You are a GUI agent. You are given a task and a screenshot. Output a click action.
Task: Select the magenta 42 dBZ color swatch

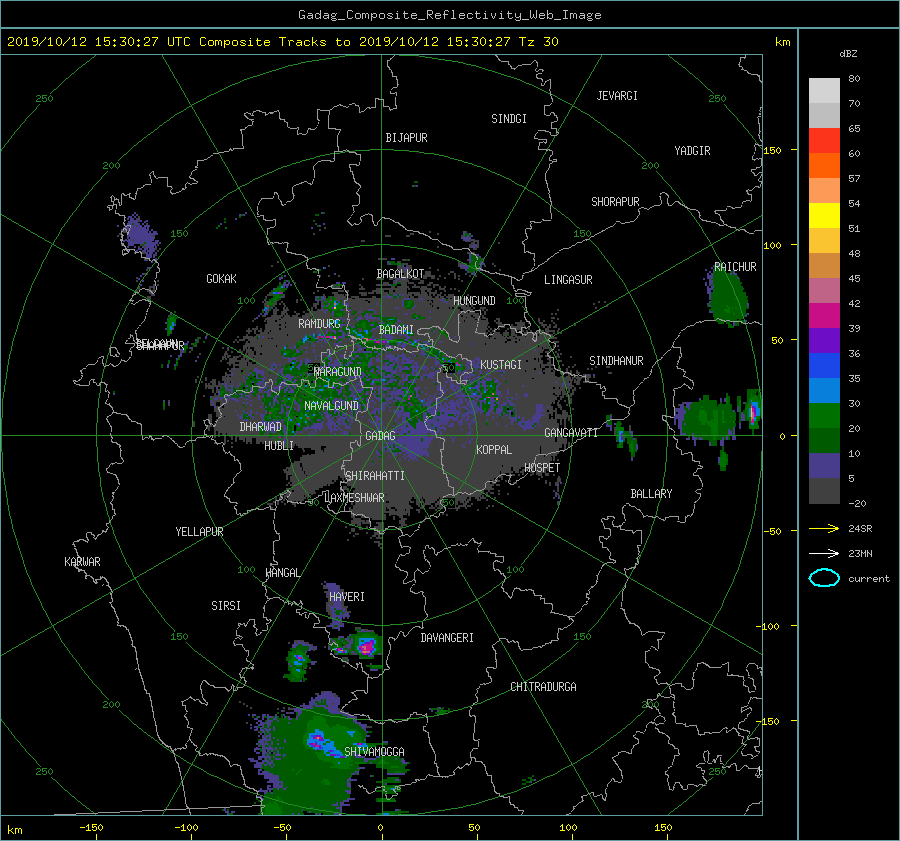[x=824, y=315]
